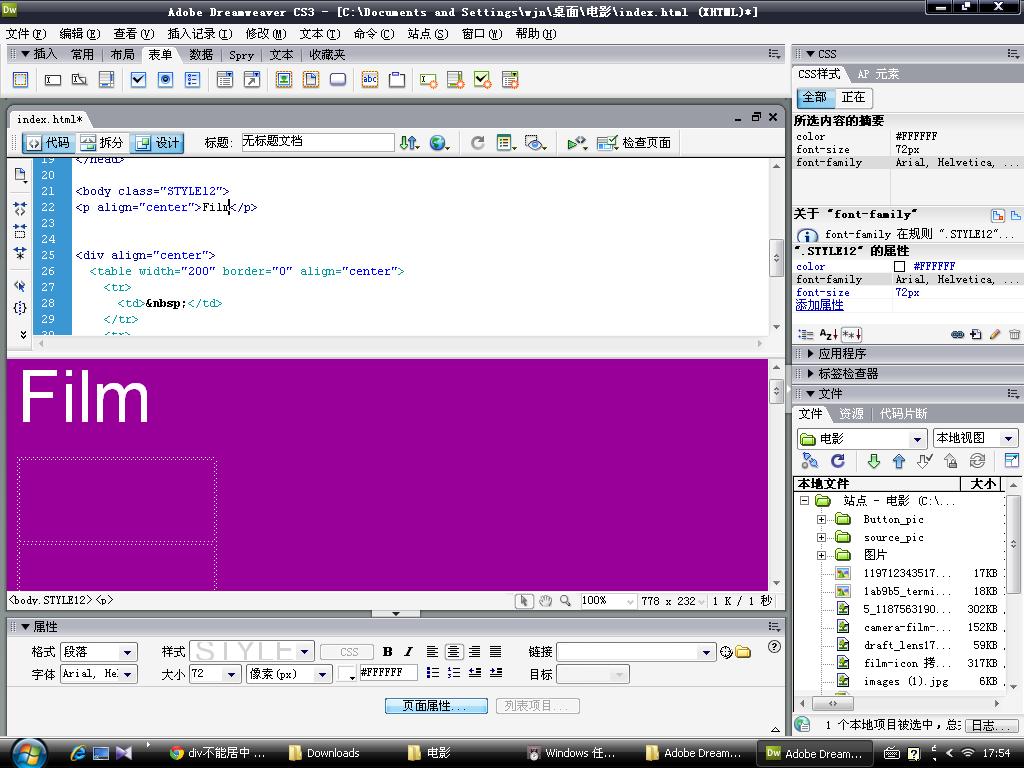This screenshot has height=768, width=1024.
Task: Click the 页面属性 button
Action: pos(436,706)
